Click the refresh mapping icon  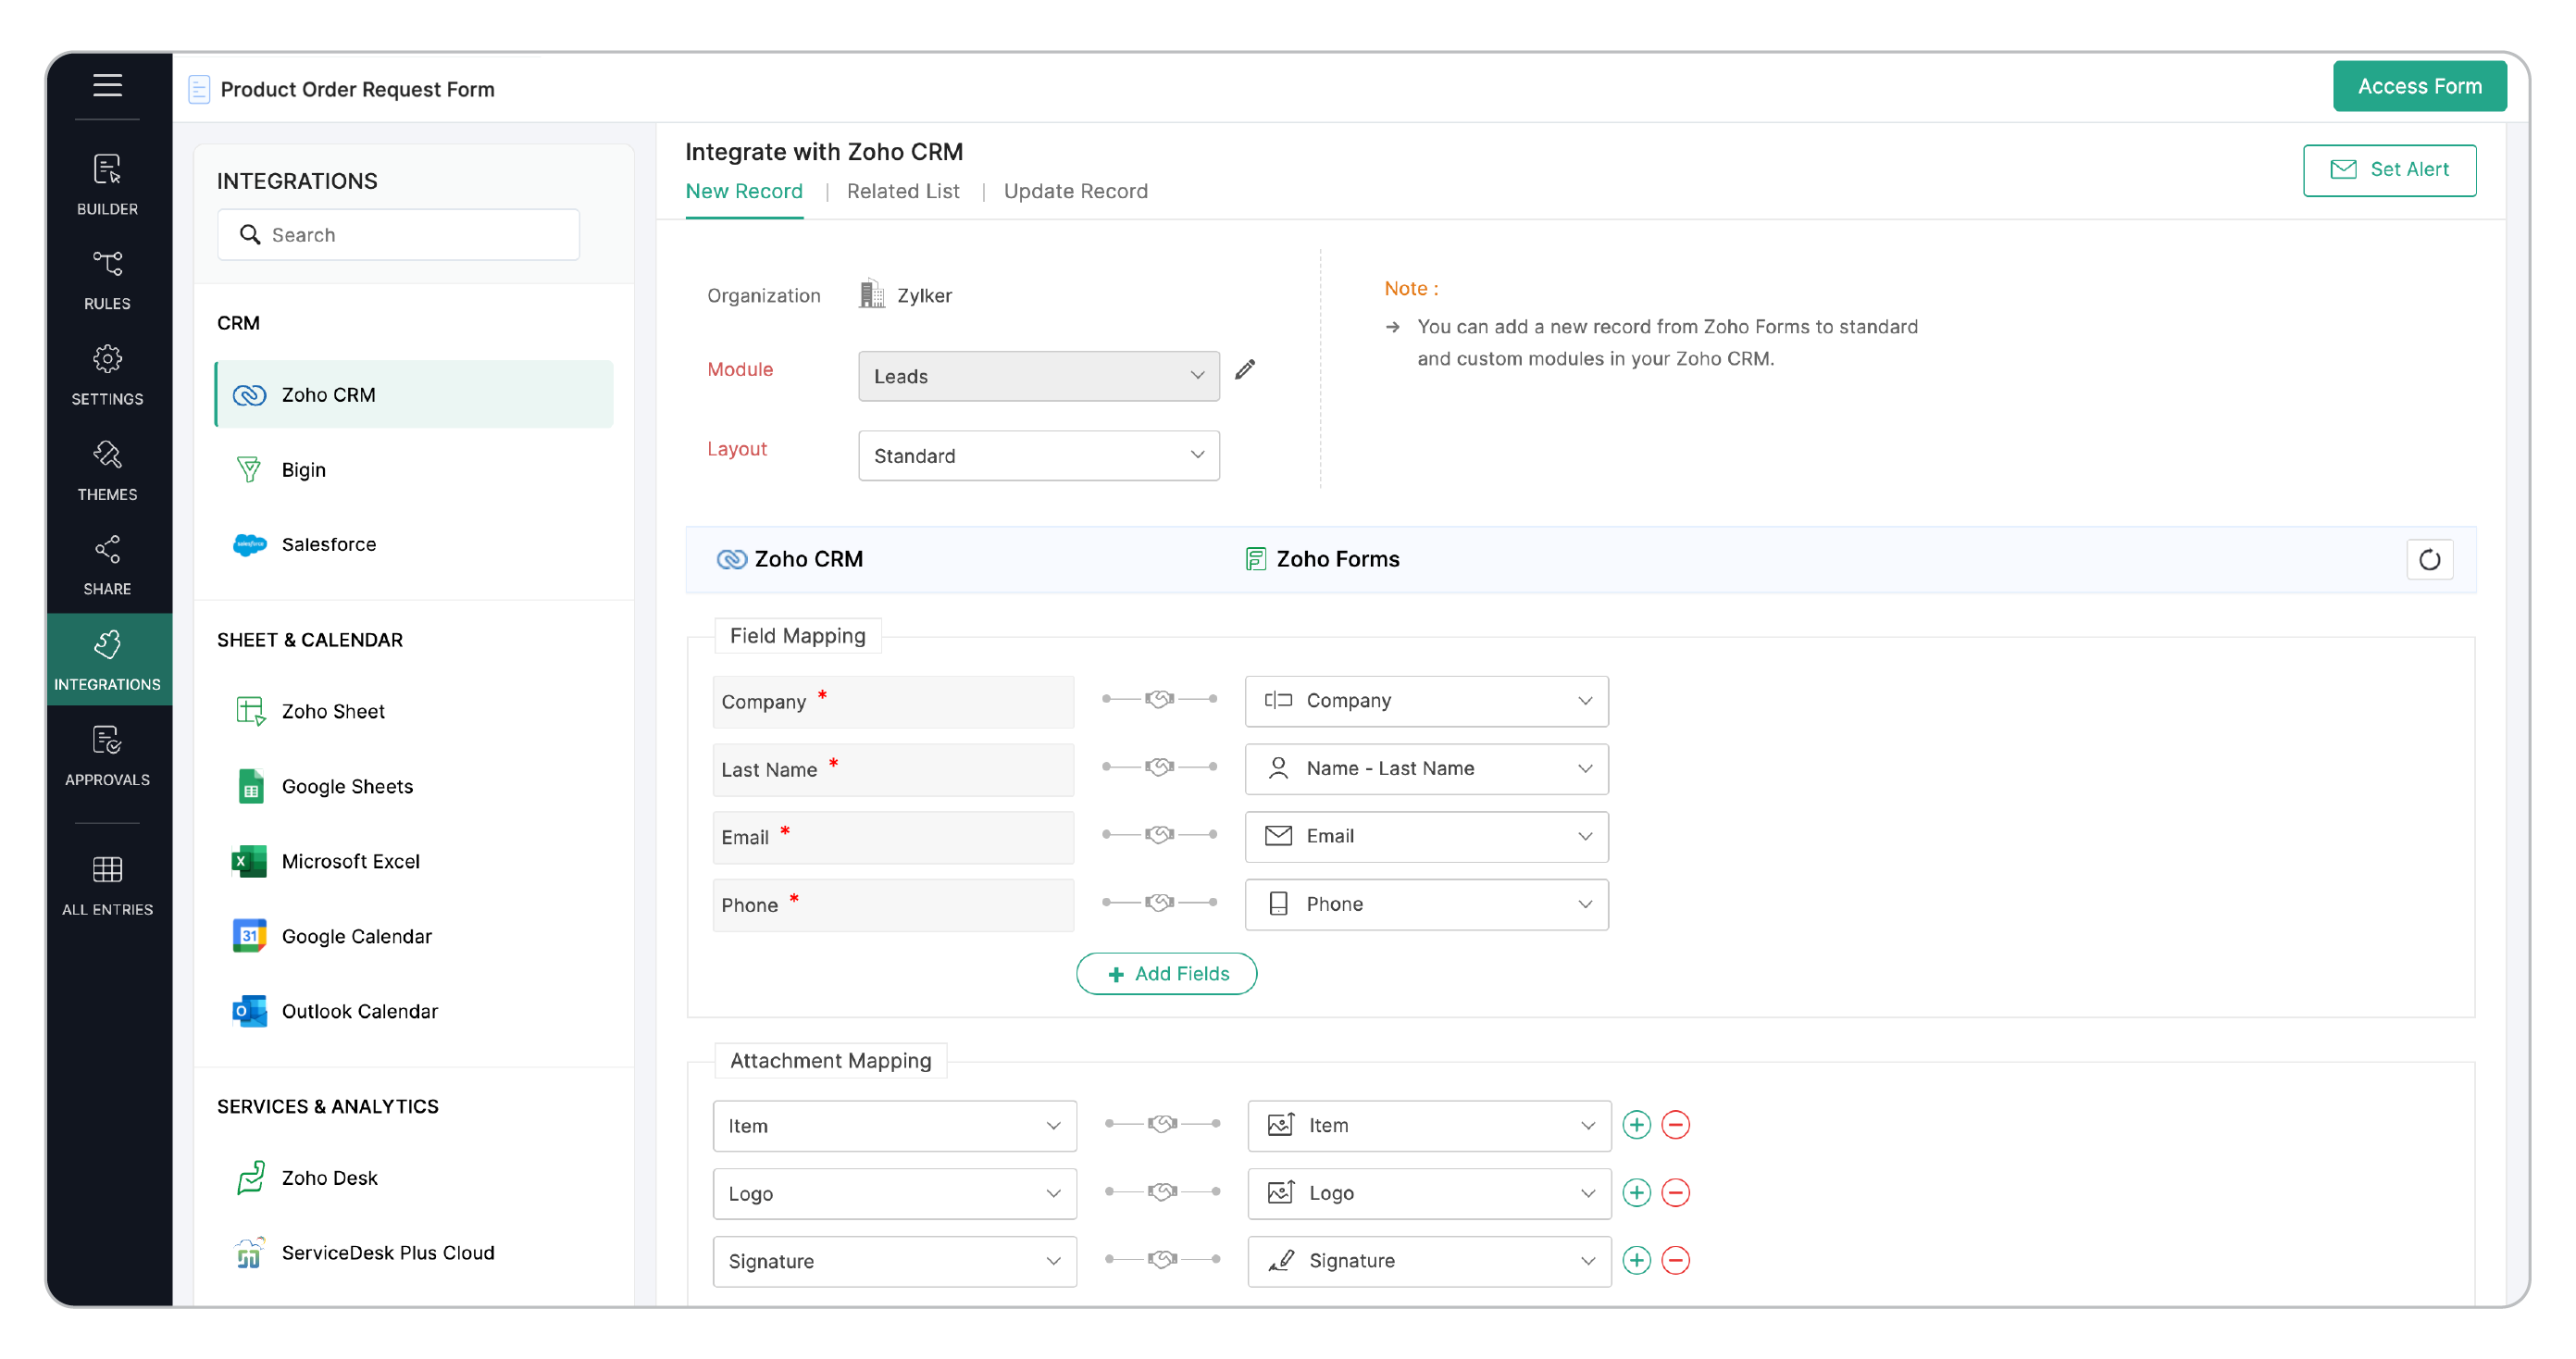[x=2429, y=560]
